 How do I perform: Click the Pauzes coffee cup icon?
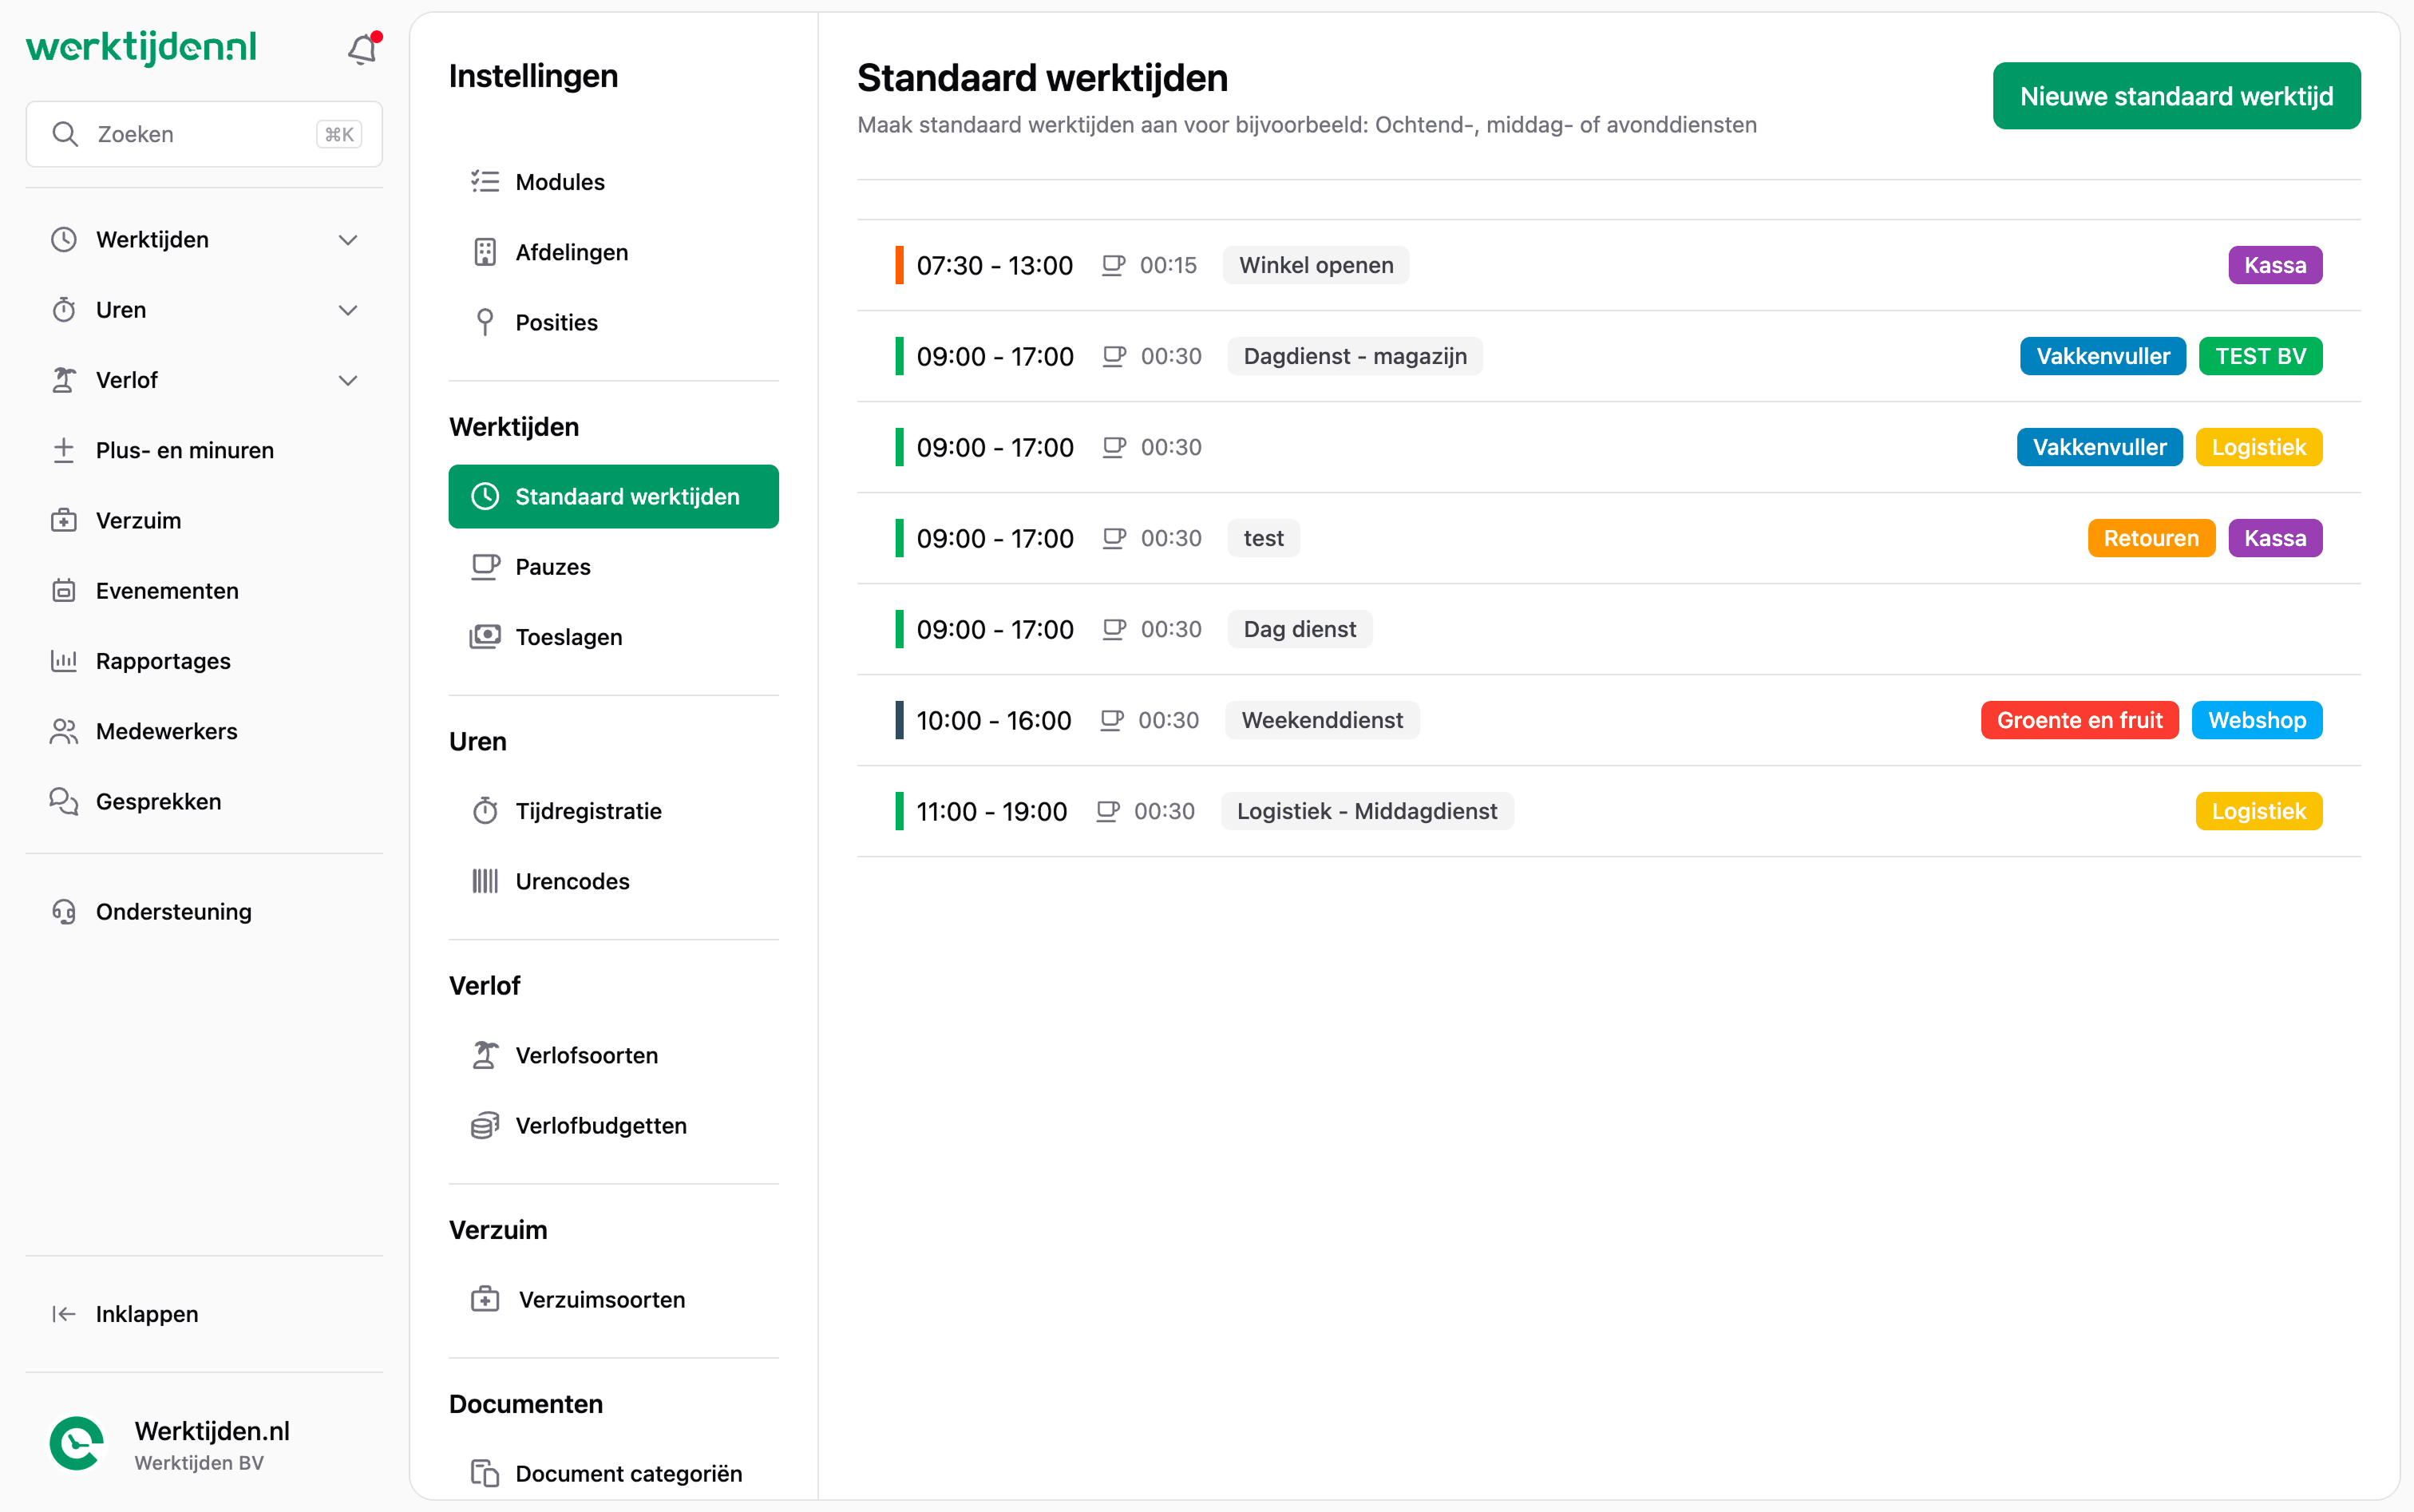pyautogui.click(x=485, y=567)
